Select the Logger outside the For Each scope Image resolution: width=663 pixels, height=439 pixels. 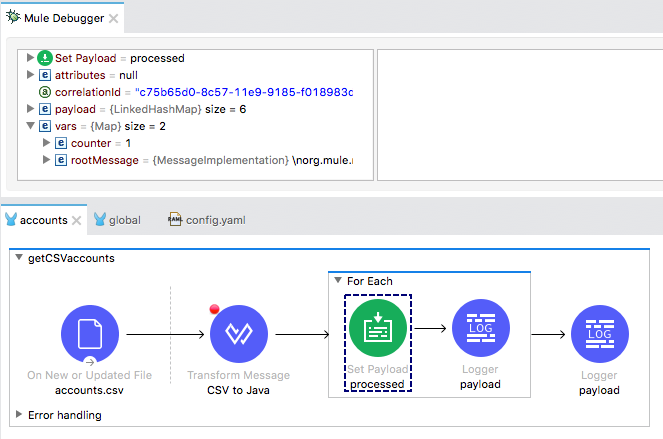pos(600,334)
